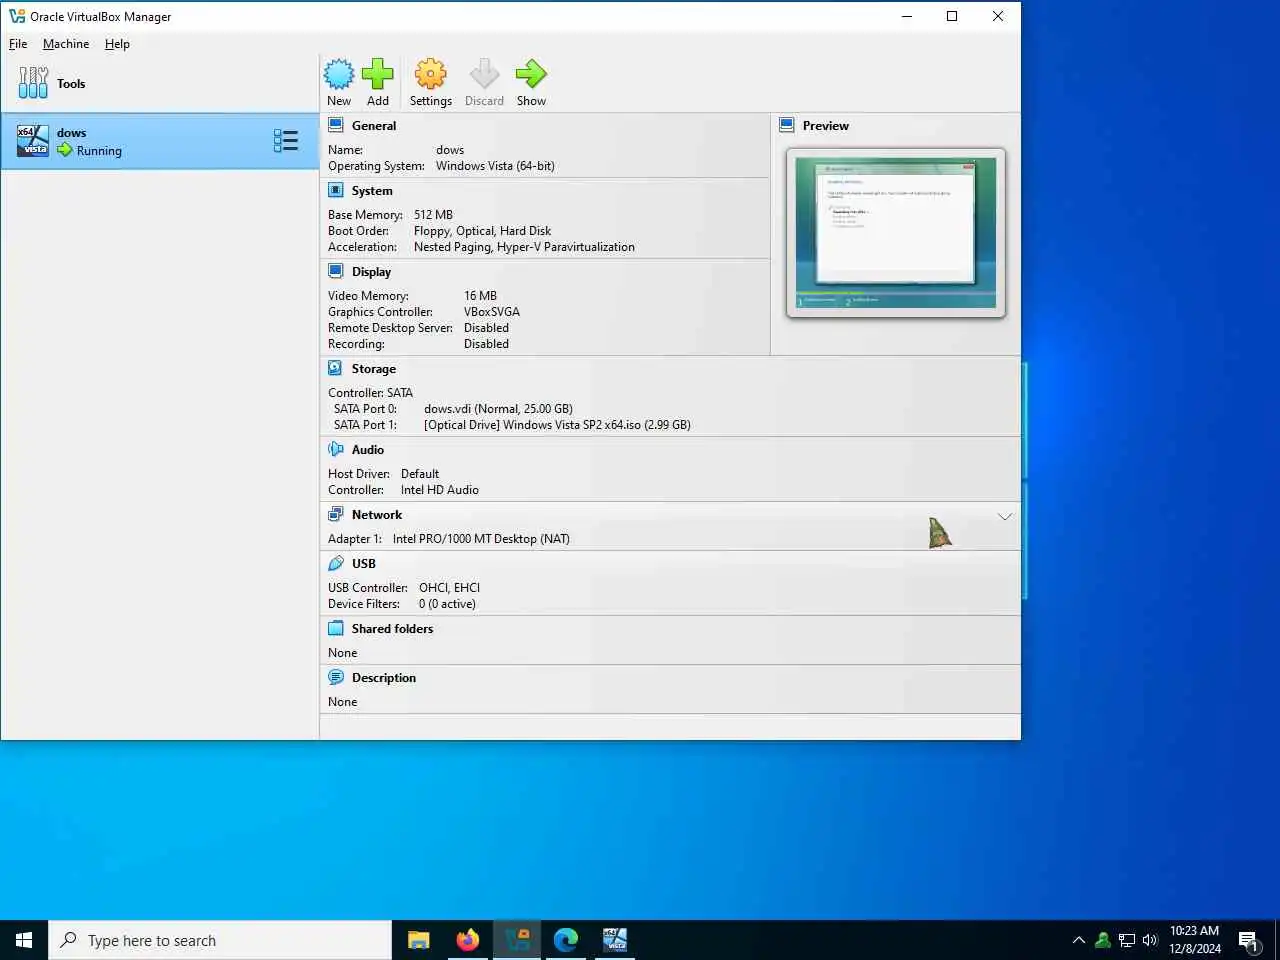Image resolution: width=1280 pixels, height=960 pixels.
Task: Click the Windows Vista SP2 x64.iso optical drive entry
Action: [x=557, y=425]
